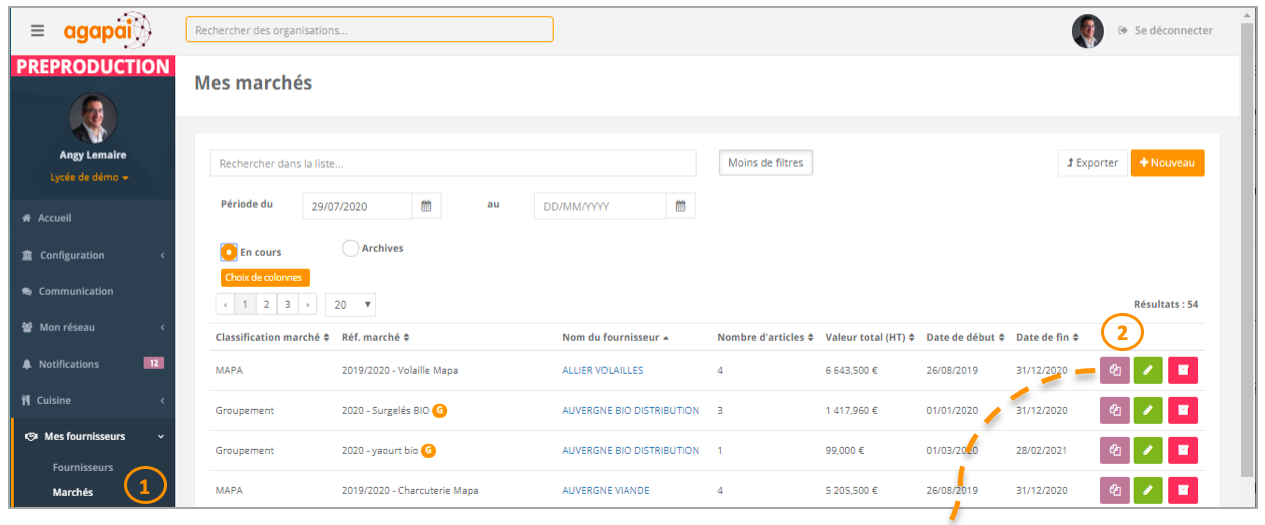Sort by Nombre d'articles column
This screenshot has height=525, width=1265.
click(764, 337)
